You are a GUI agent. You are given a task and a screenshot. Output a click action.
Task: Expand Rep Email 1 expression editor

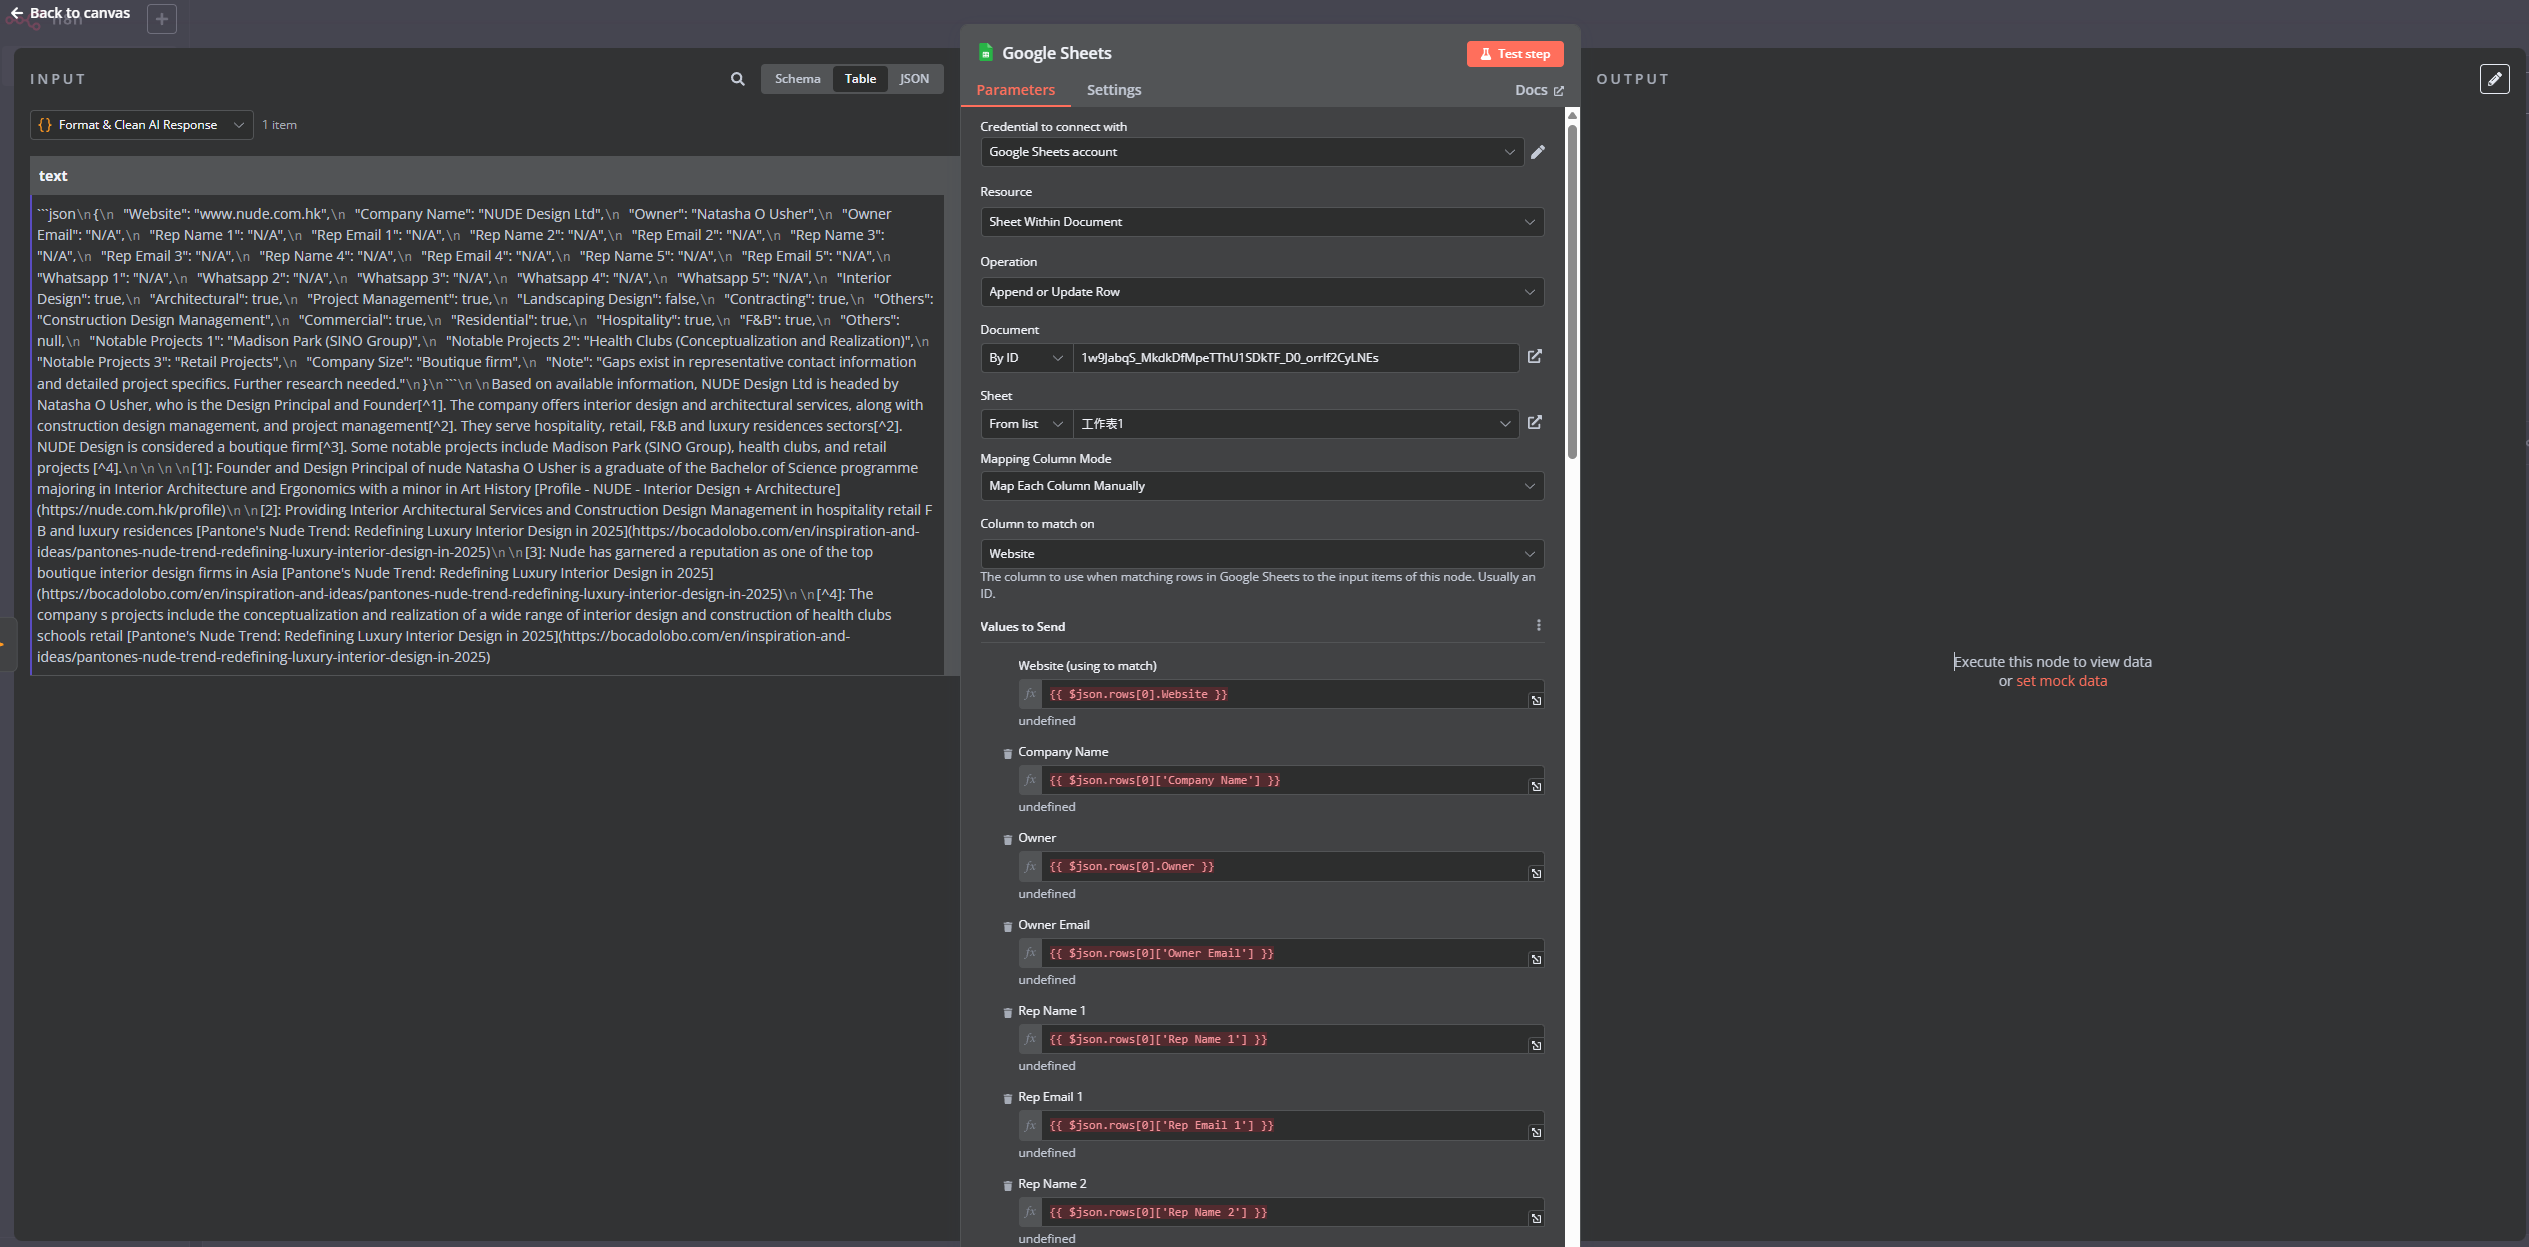click(x=1536, y=1132)
